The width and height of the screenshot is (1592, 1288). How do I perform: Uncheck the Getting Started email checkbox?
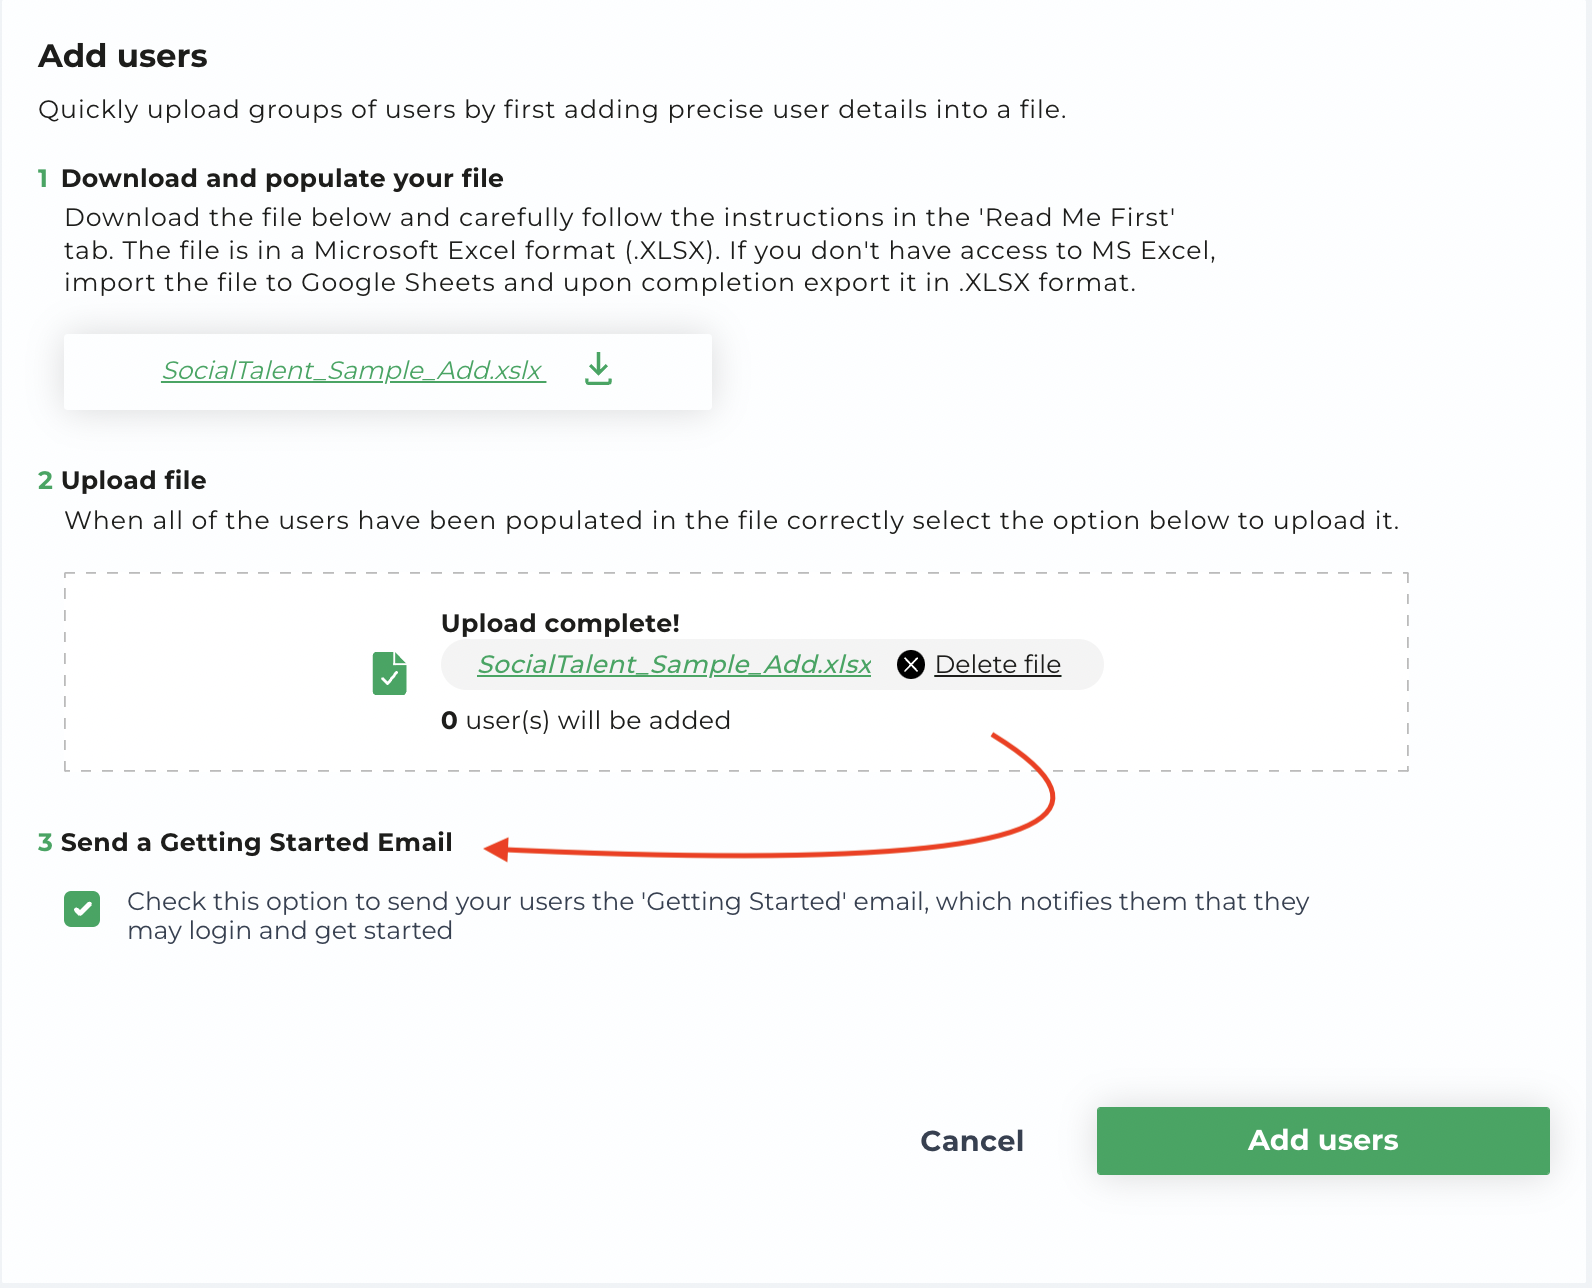click(82, 909)
